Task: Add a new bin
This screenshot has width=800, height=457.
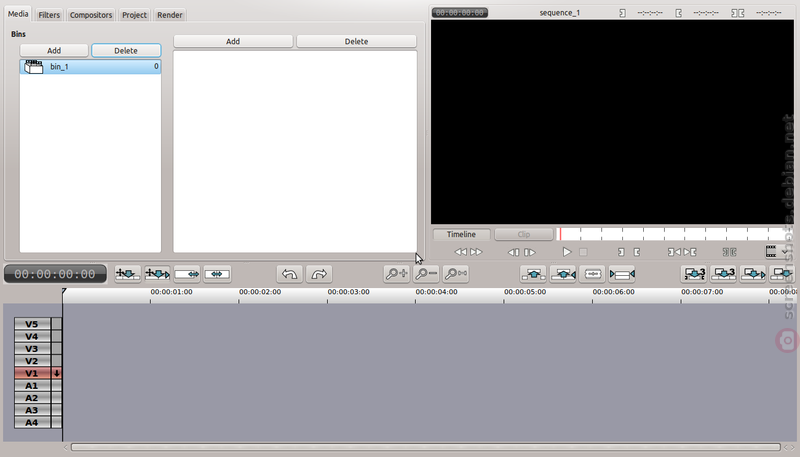Action: pos(54,50)
